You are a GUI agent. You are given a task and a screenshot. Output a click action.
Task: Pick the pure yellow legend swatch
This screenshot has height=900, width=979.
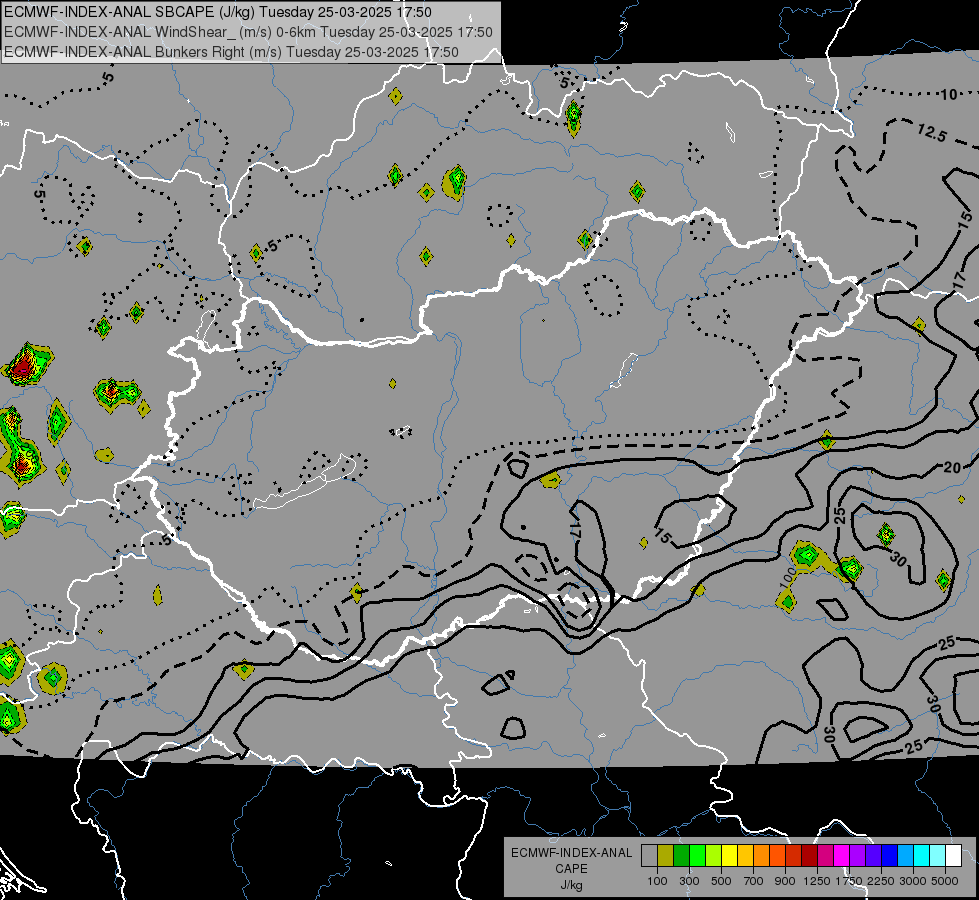point(729,856)
